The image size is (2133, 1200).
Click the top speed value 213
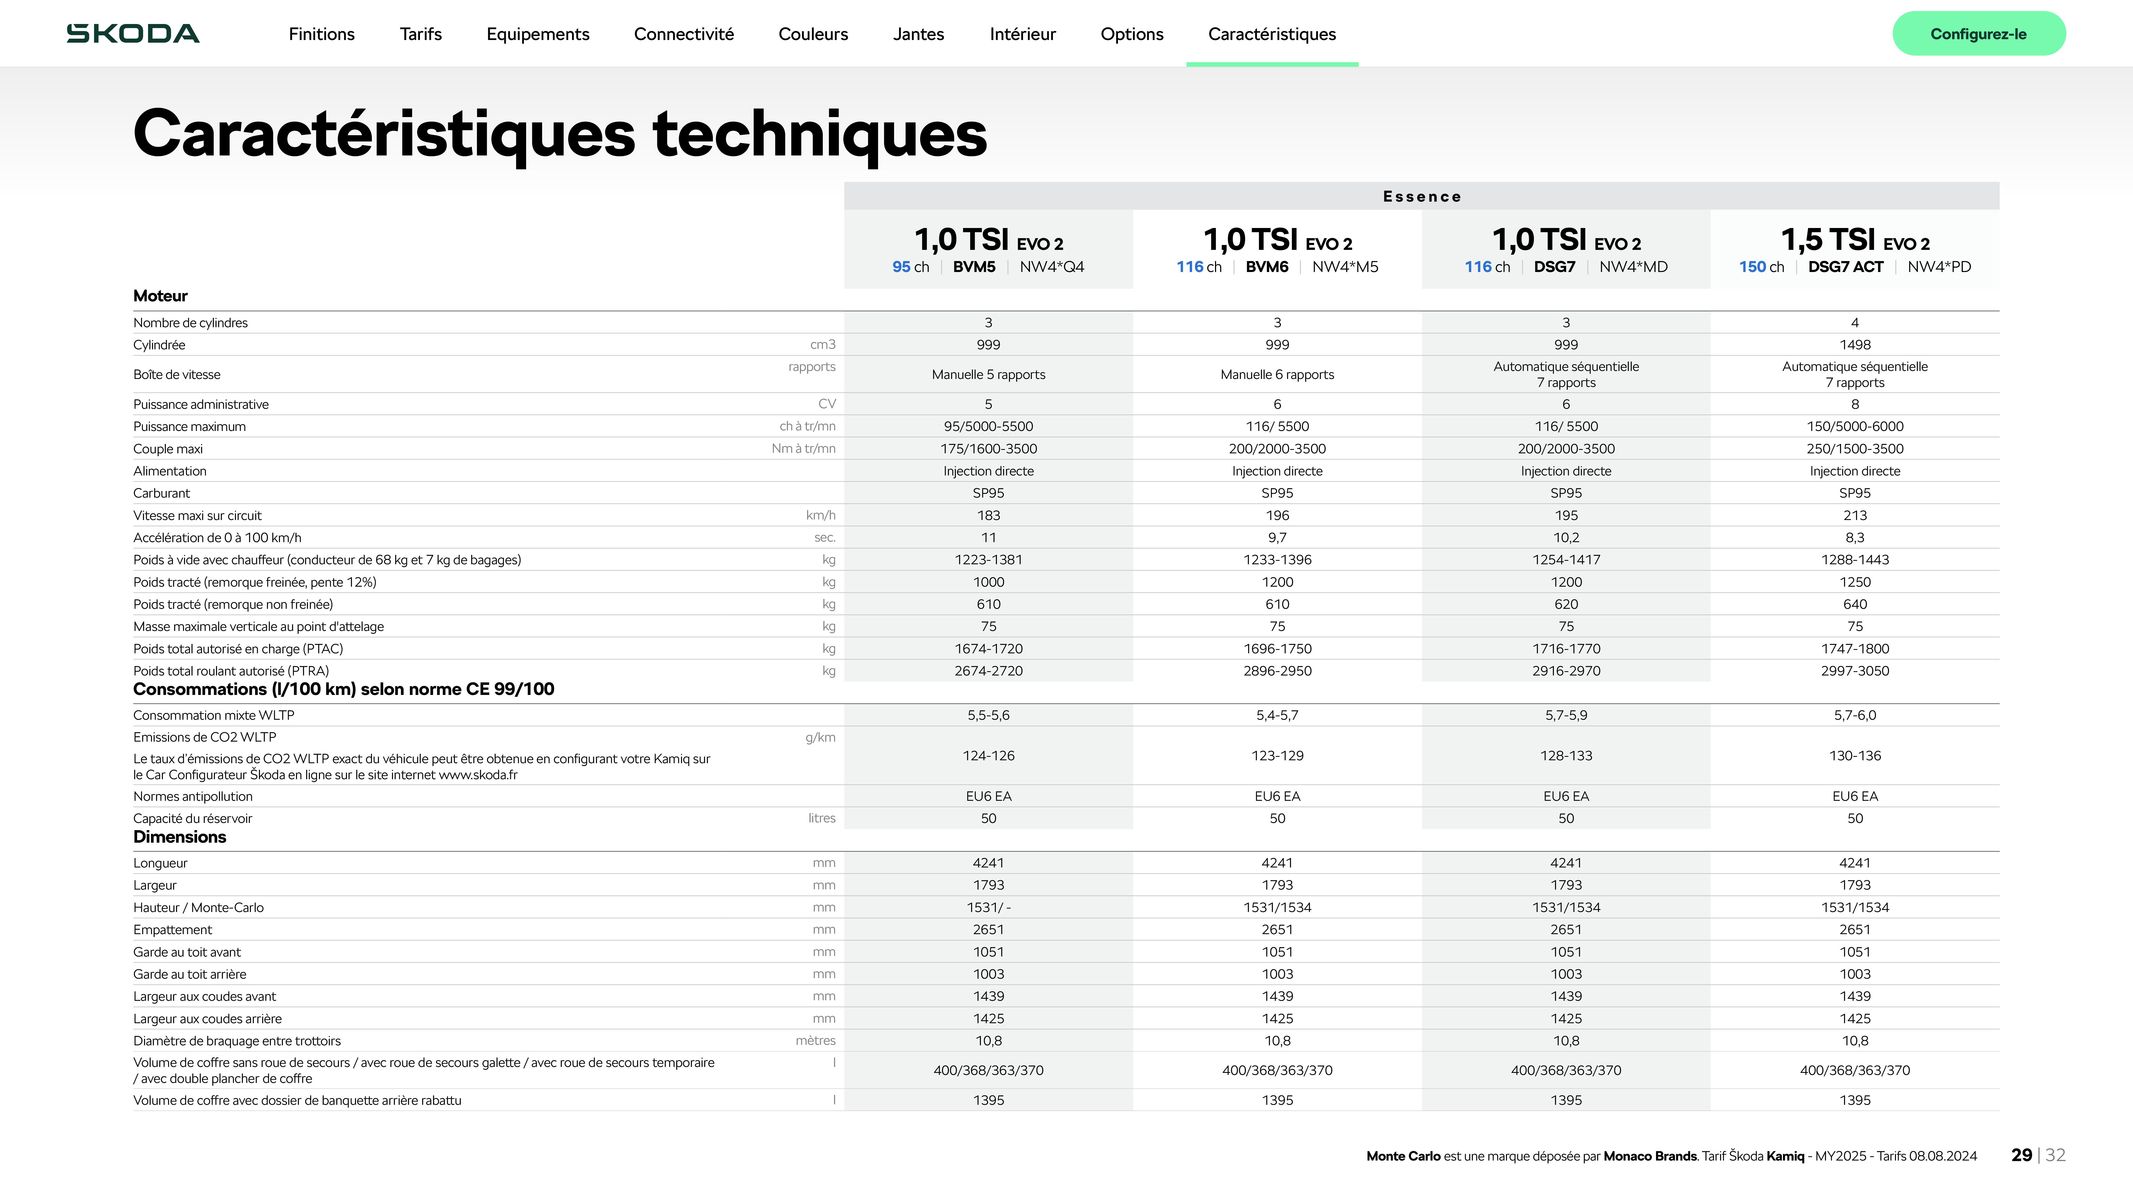click(1855, 516)
